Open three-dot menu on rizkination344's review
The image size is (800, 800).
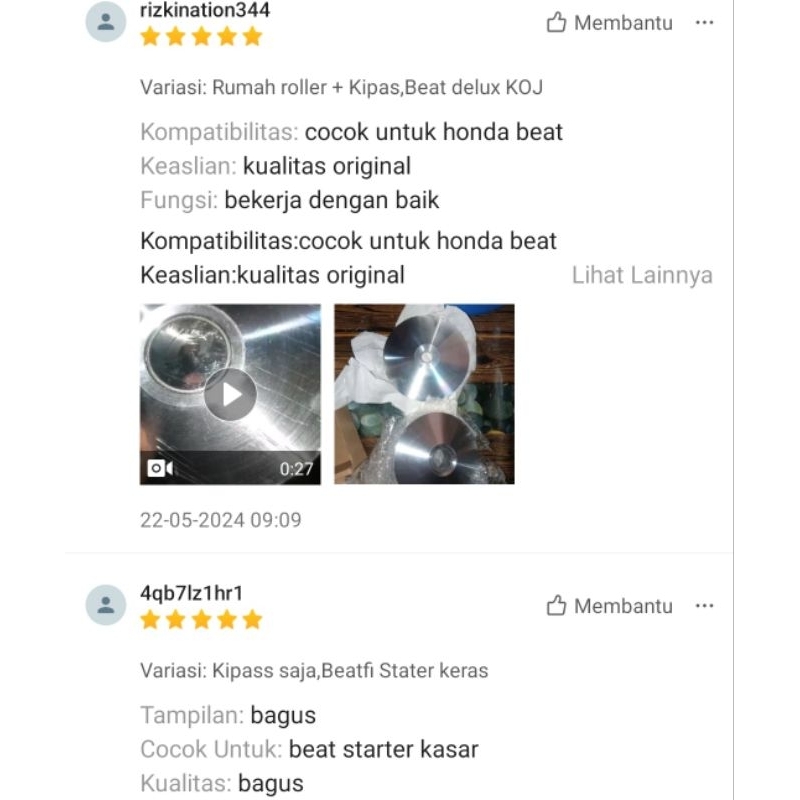(x=704, y=22)
